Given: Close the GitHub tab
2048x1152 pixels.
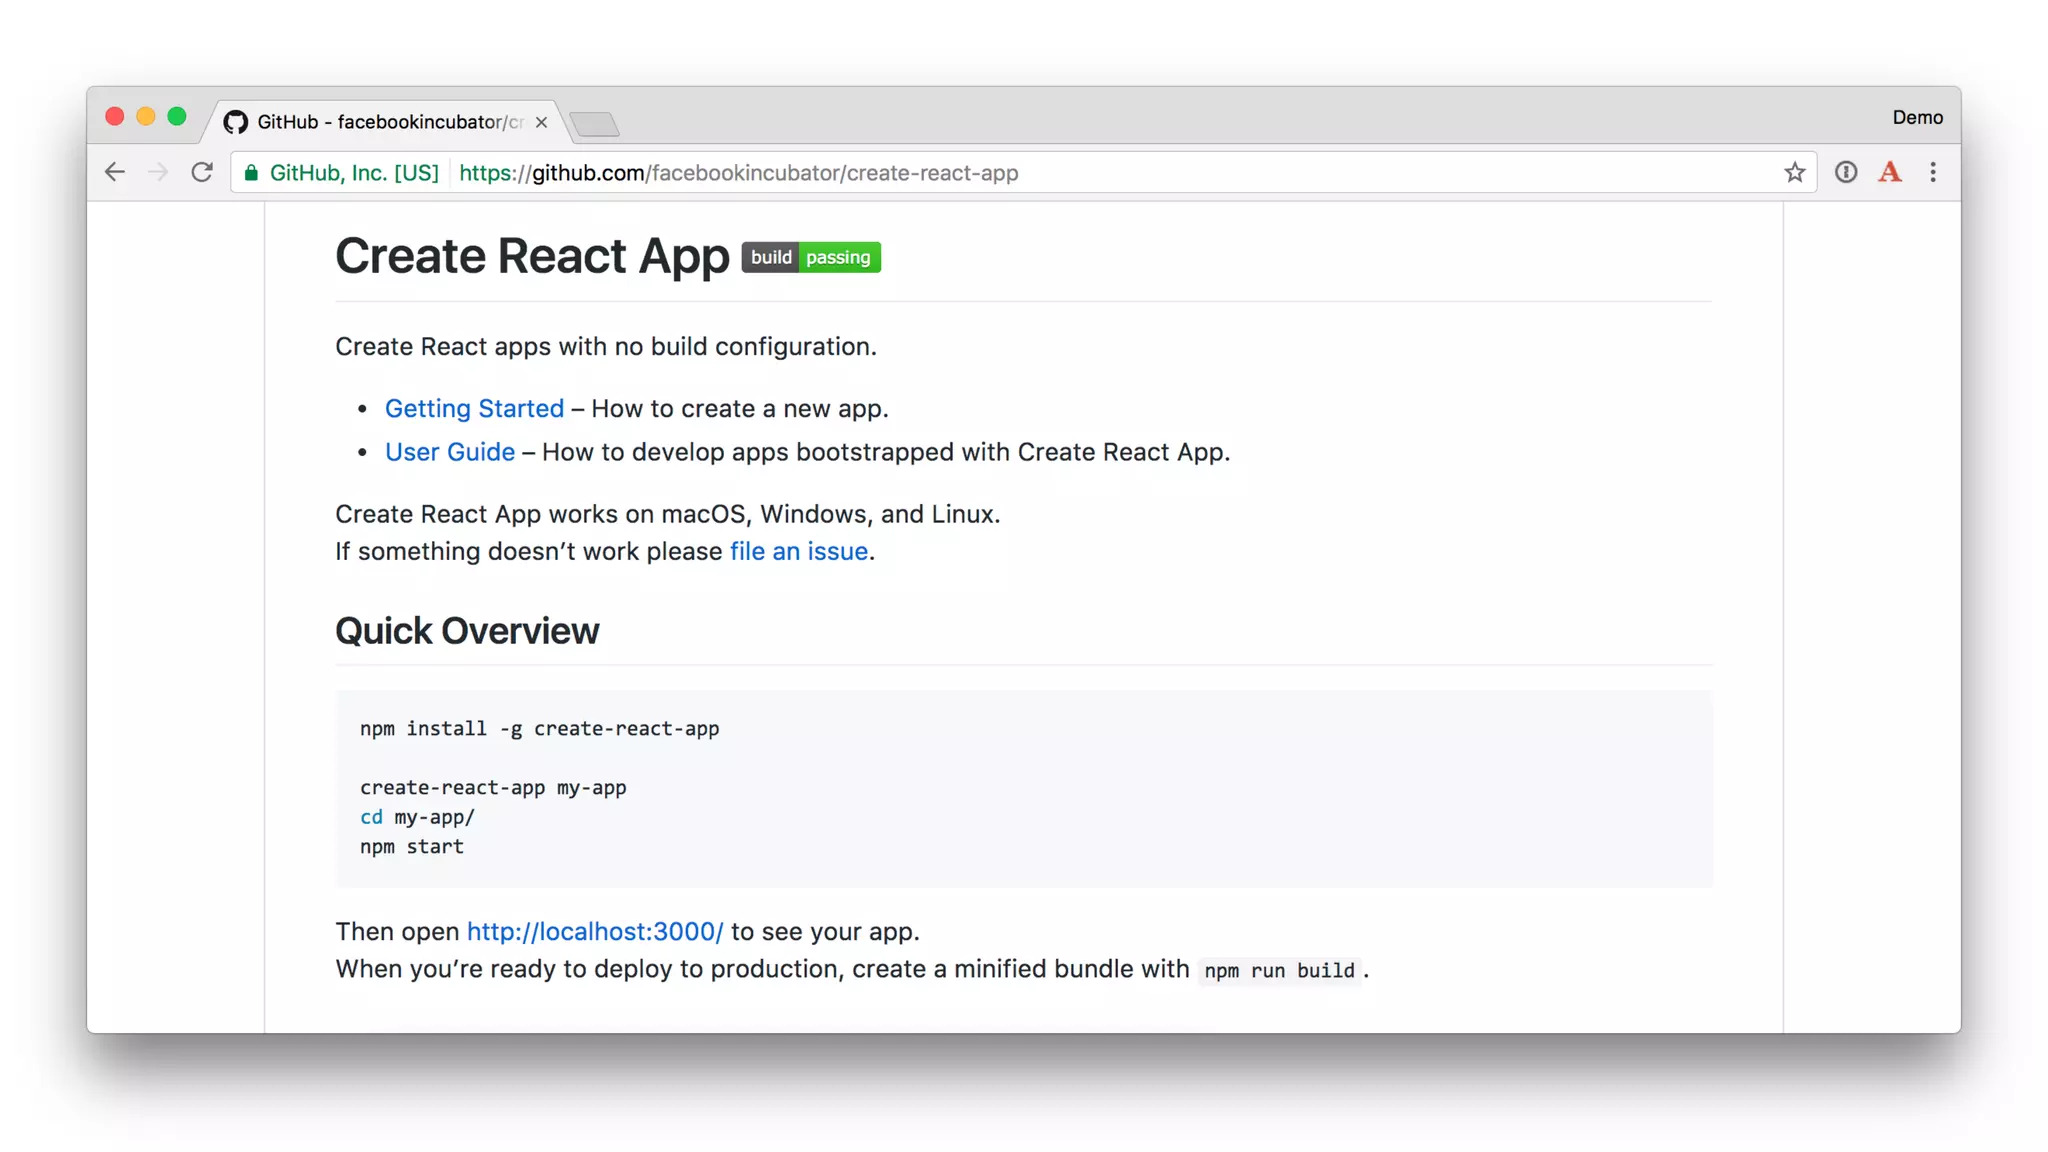Looking at the screenshot, I should (x=541, y=122).
